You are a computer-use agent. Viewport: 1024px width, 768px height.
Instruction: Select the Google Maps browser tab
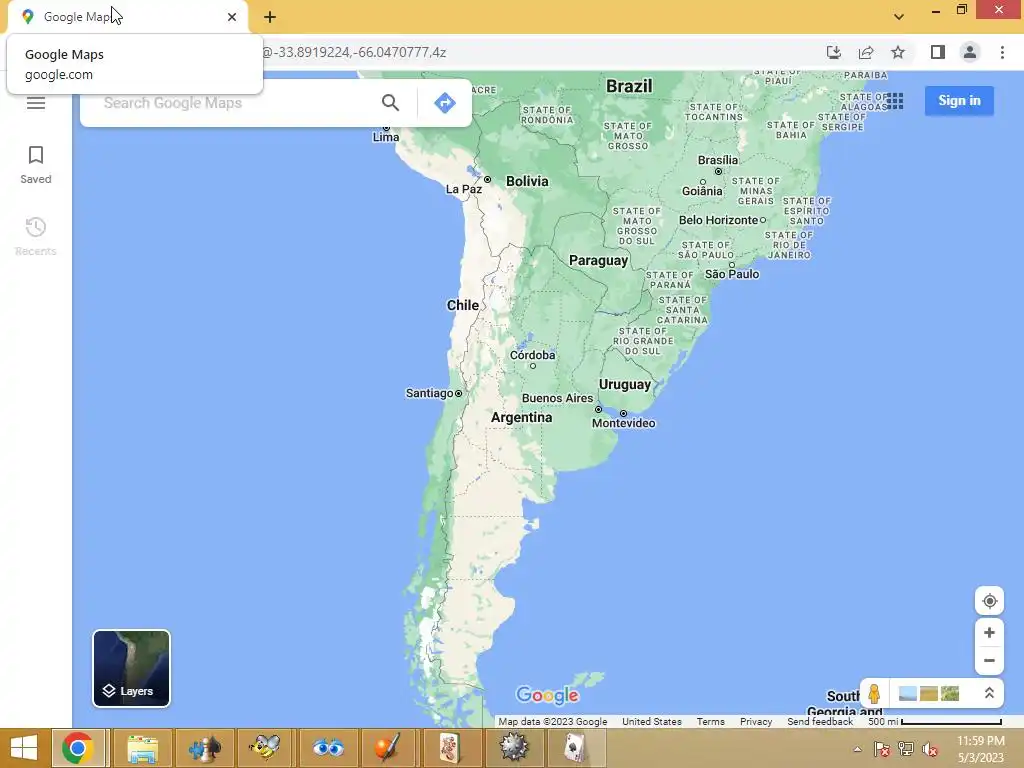pyautogui.click(x=128, y=17)
